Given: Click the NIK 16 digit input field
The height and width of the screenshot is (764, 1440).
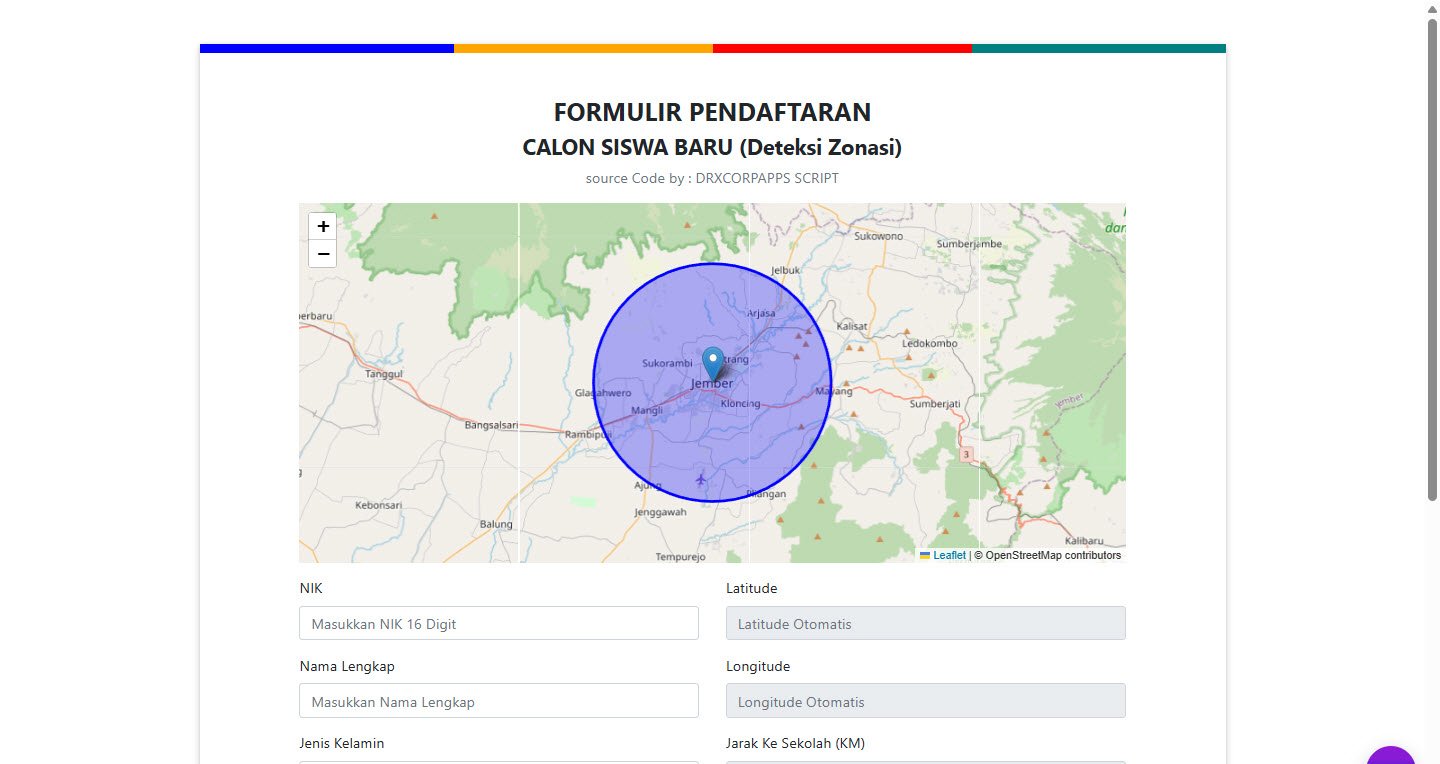Looking at the screenshot, I should coord(498,623).
